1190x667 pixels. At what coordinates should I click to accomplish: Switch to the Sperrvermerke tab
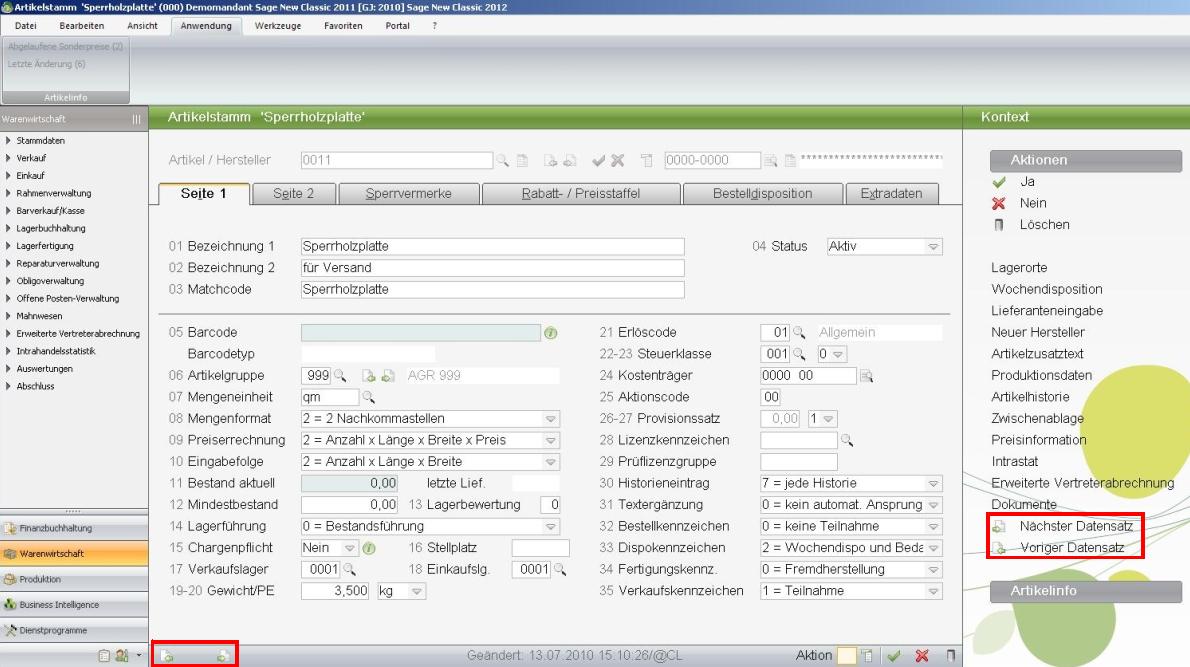pyautogui.click(x=409, y=193)
